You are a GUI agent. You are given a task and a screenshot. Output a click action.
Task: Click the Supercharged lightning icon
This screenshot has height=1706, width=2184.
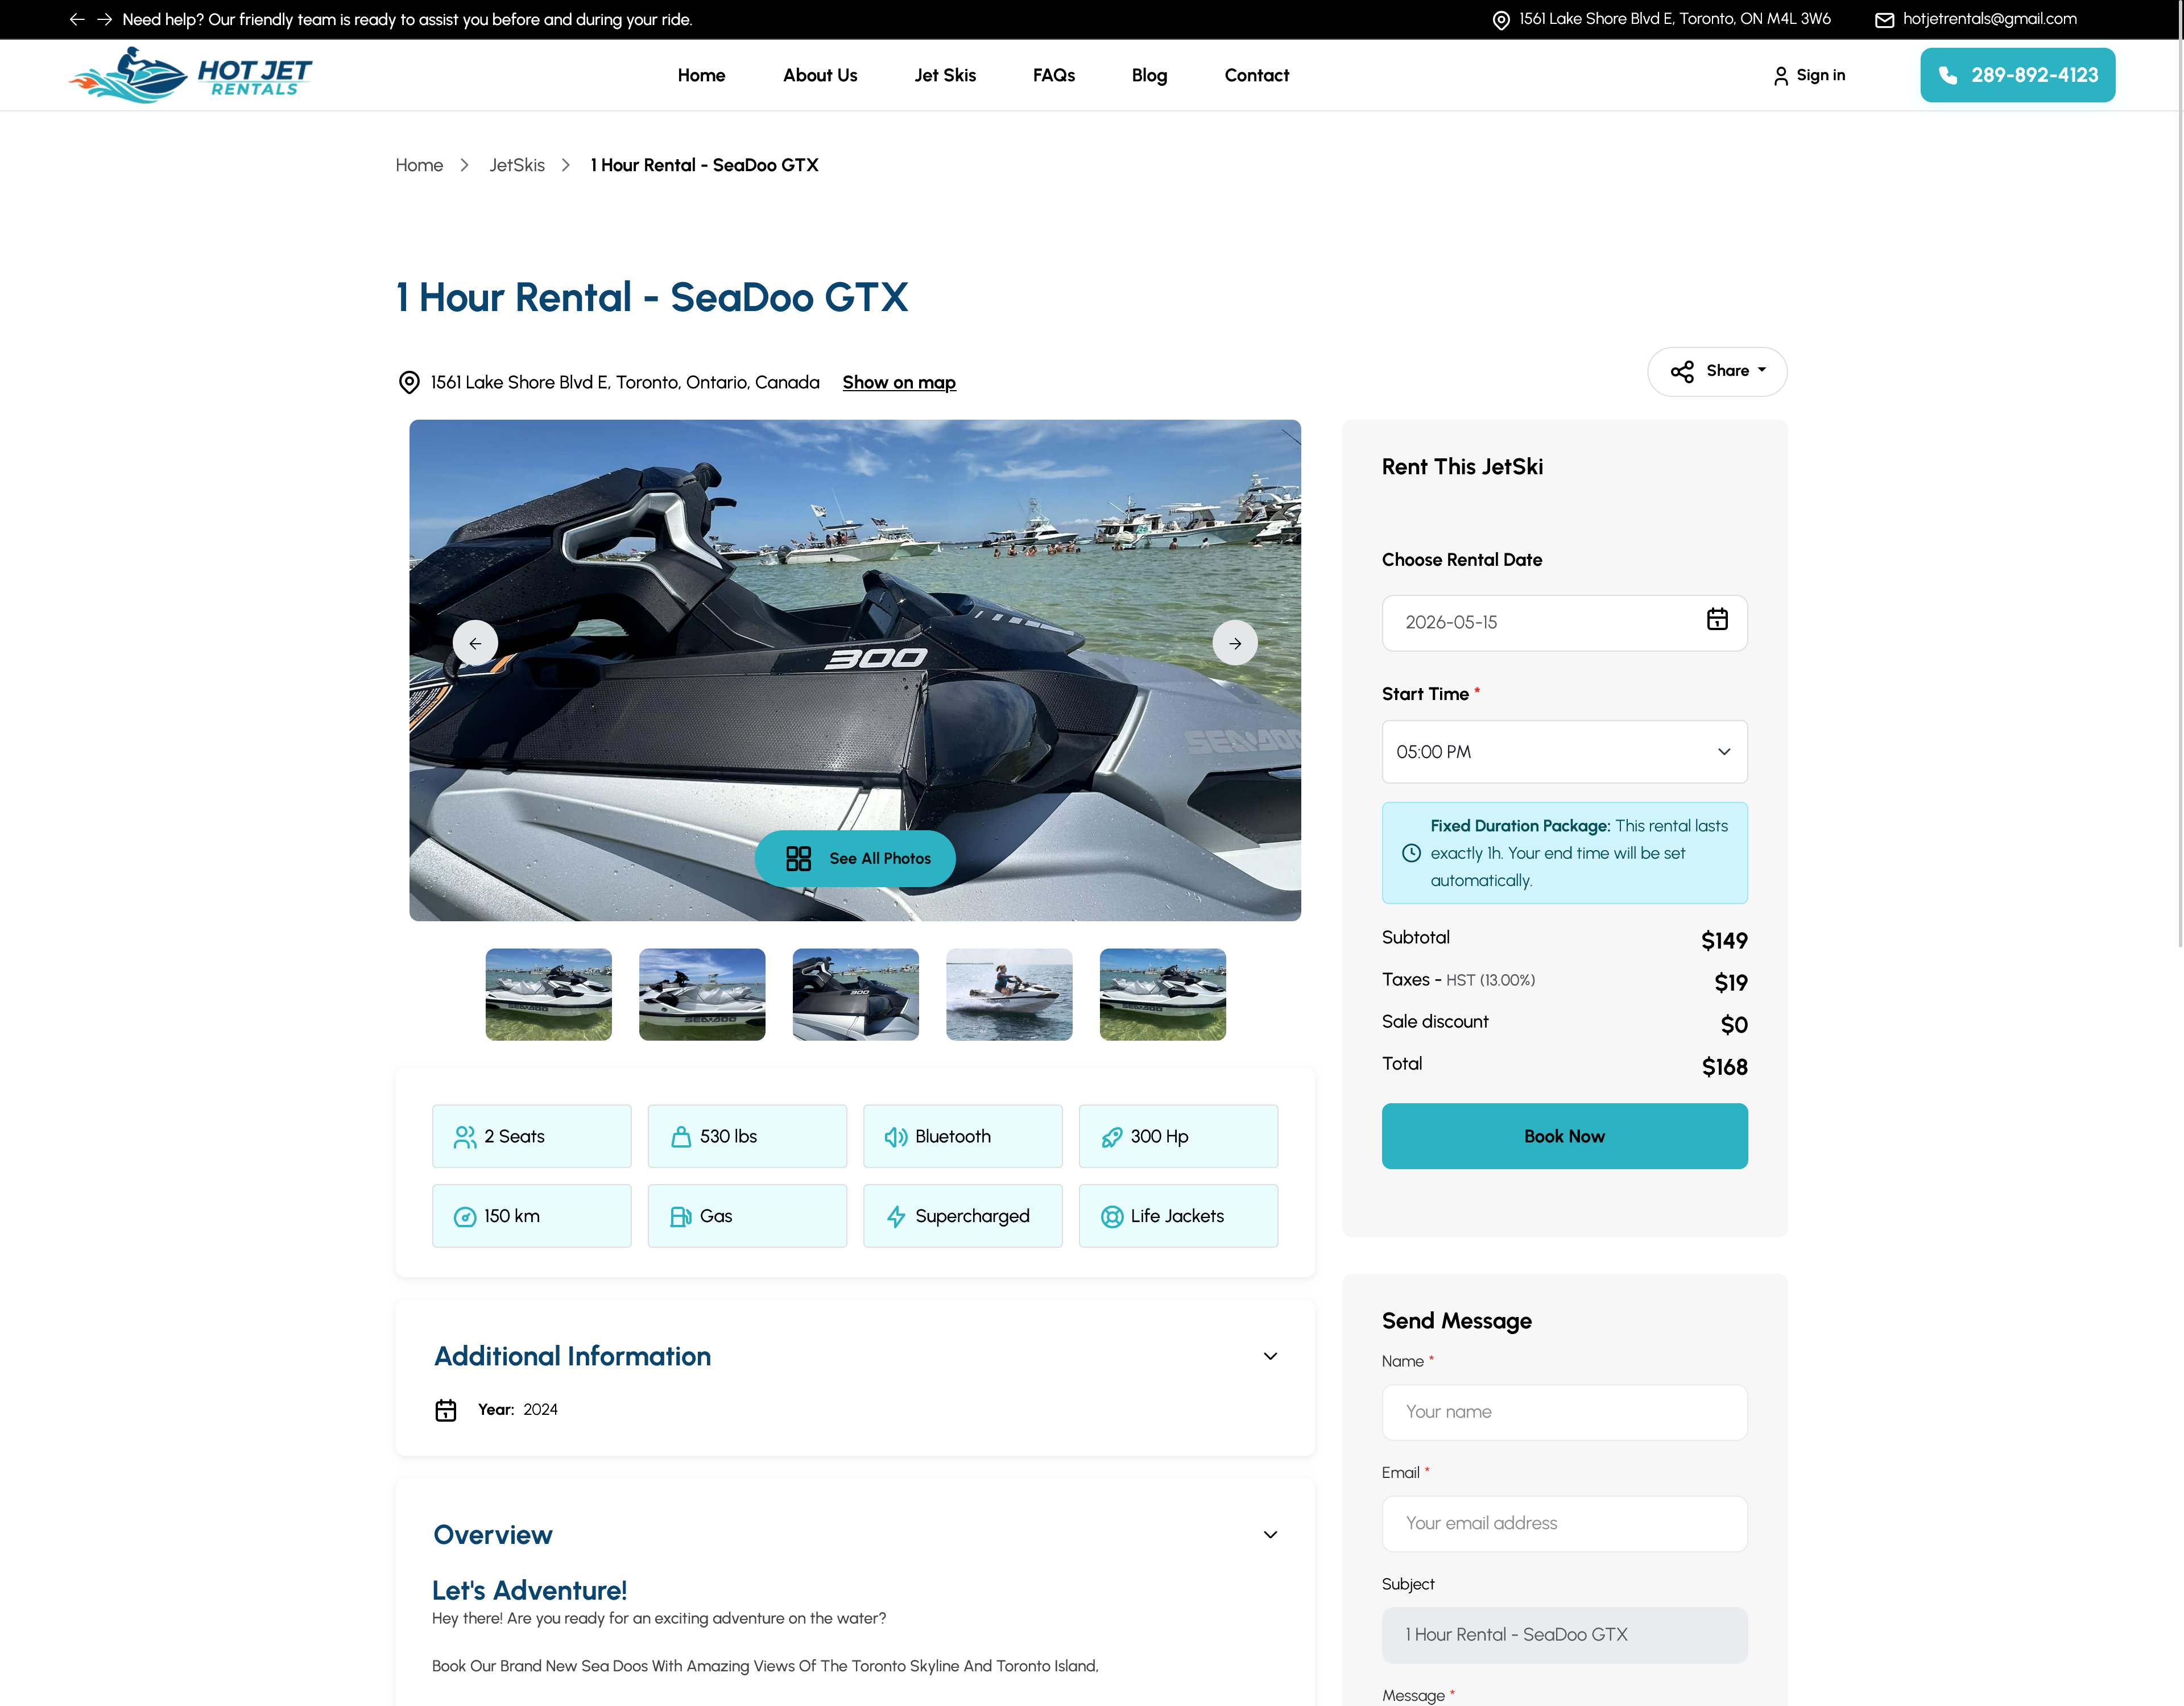896,1217
